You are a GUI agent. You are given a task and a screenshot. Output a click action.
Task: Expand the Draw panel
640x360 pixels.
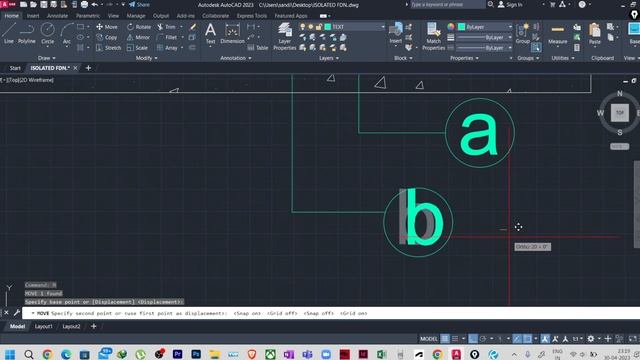coord(47,58)
